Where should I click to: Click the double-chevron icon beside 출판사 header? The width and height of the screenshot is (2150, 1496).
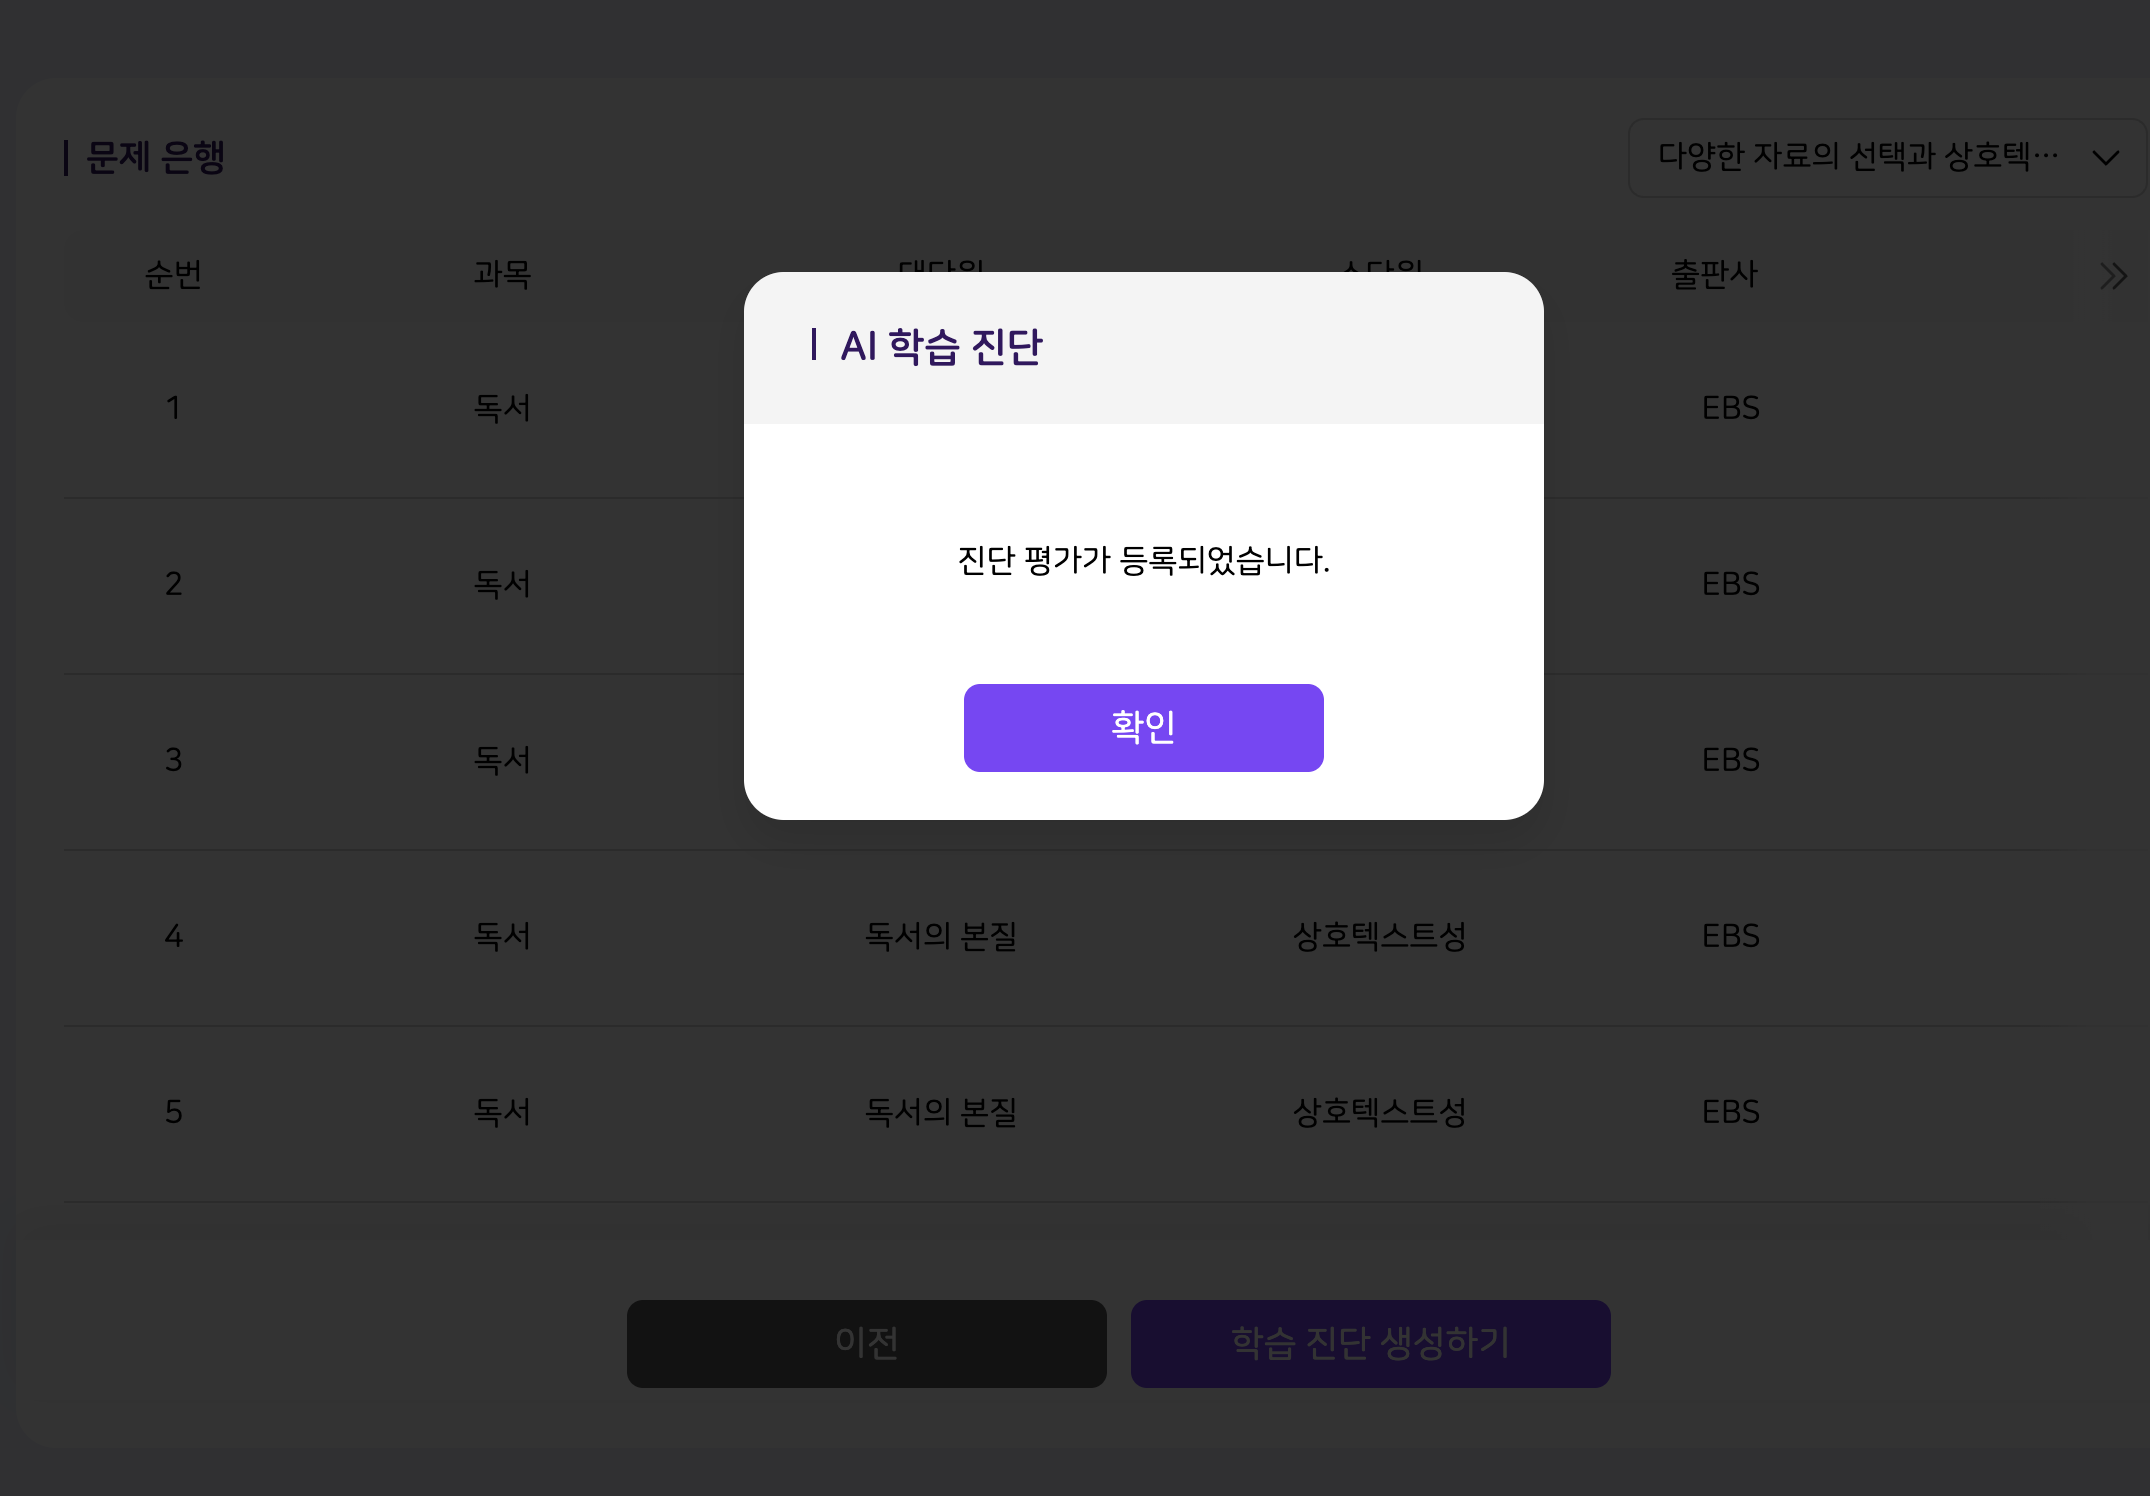(2112, 276)
